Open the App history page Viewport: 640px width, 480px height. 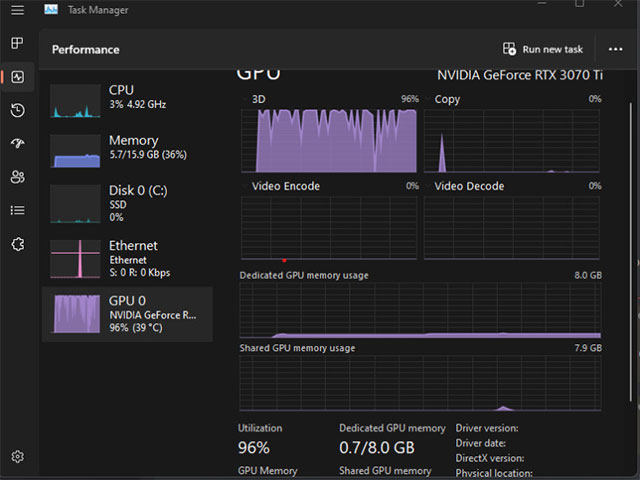click(x=17, y=110)
